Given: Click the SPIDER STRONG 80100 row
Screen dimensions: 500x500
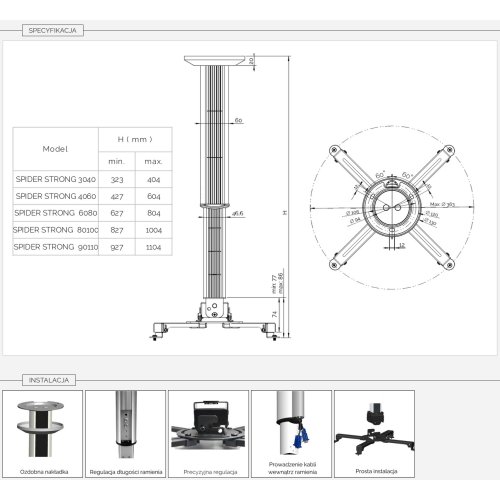Looking at the screenshot, I should point(92,230).
